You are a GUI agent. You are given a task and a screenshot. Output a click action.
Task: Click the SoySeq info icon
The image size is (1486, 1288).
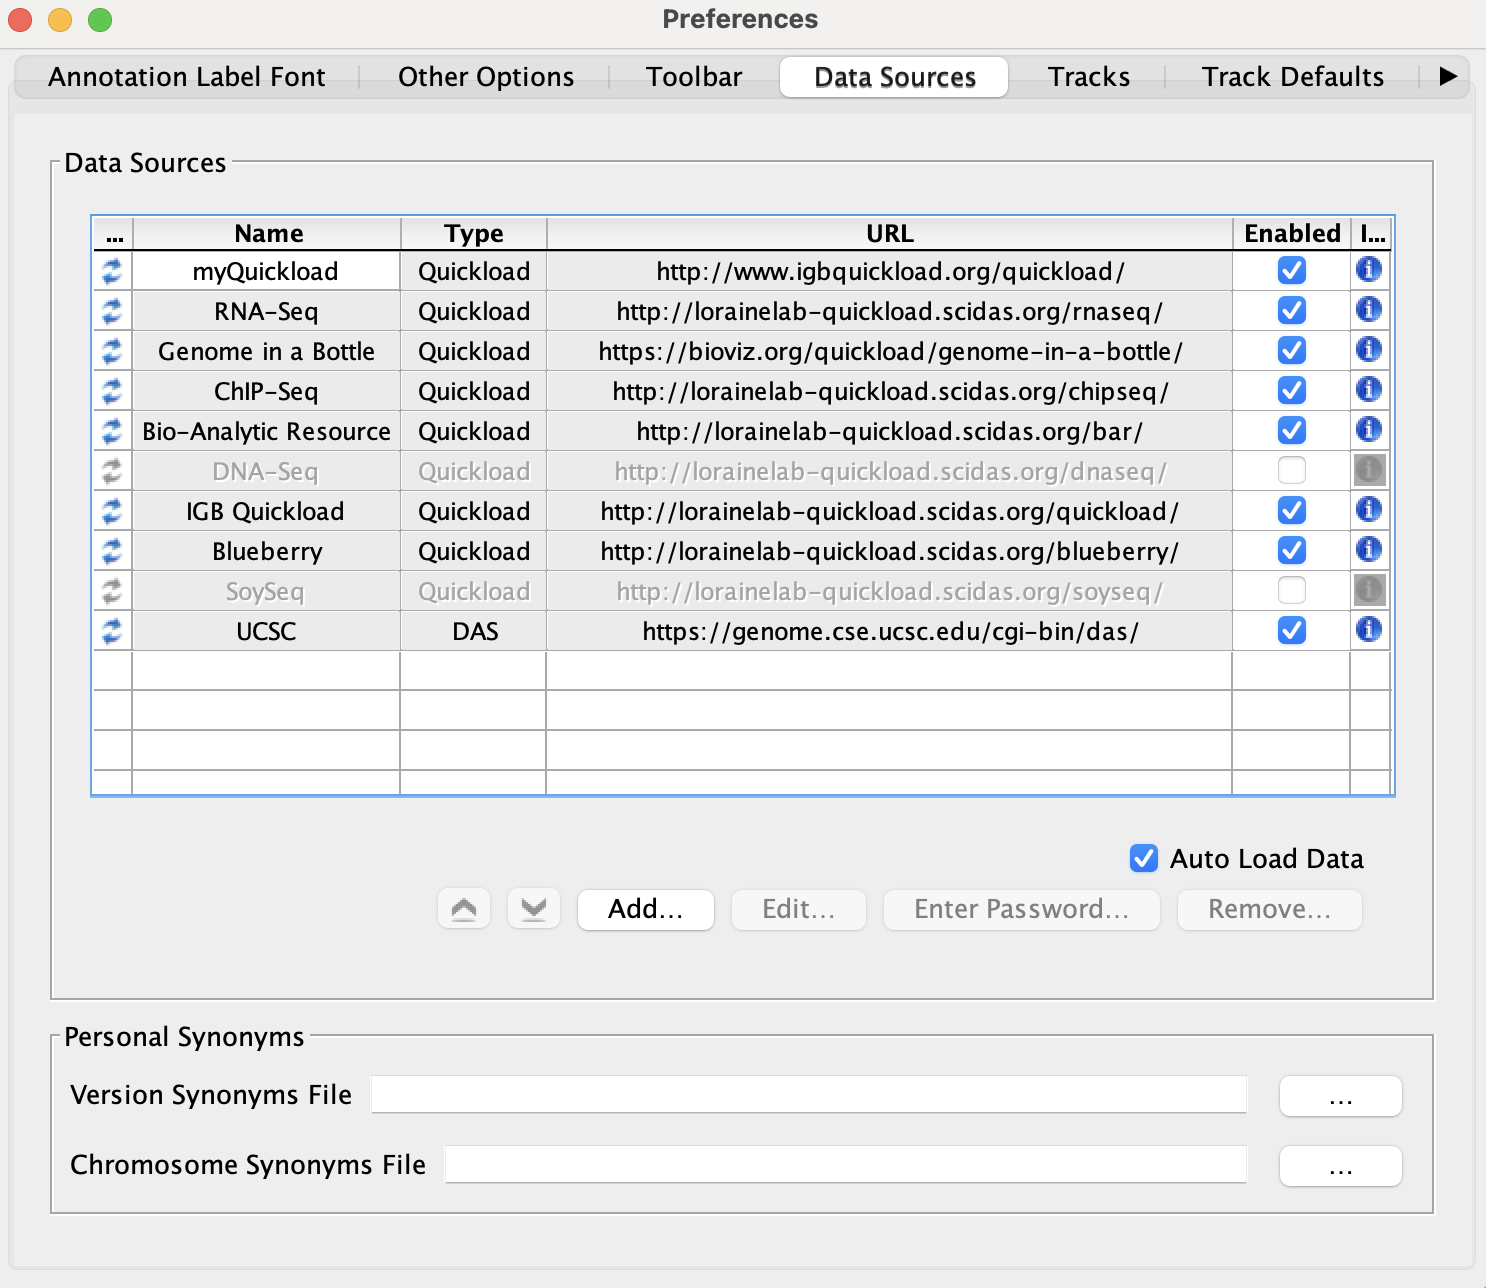click(x=1369, y=590)
